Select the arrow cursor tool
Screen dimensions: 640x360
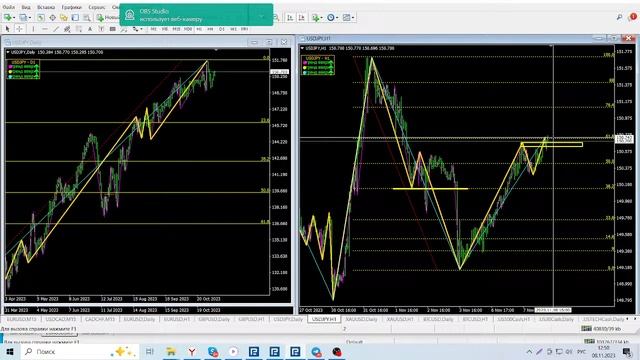pyautogui.click(x=7, y=29)
